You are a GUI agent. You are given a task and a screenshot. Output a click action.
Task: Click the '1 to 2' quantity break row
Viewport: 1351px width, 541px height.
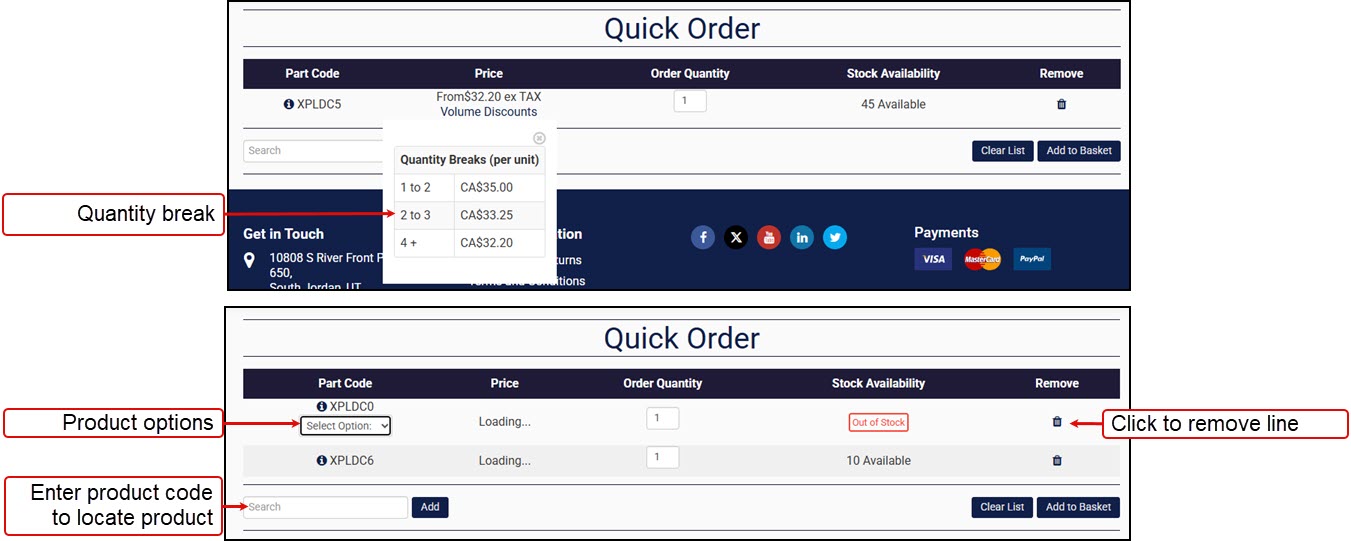(x=470, y=188)
